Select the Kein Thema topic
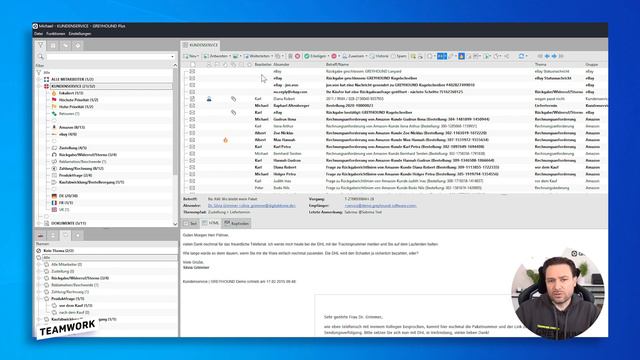Viewport: 640px width, 360px height. tap(58, 251)
